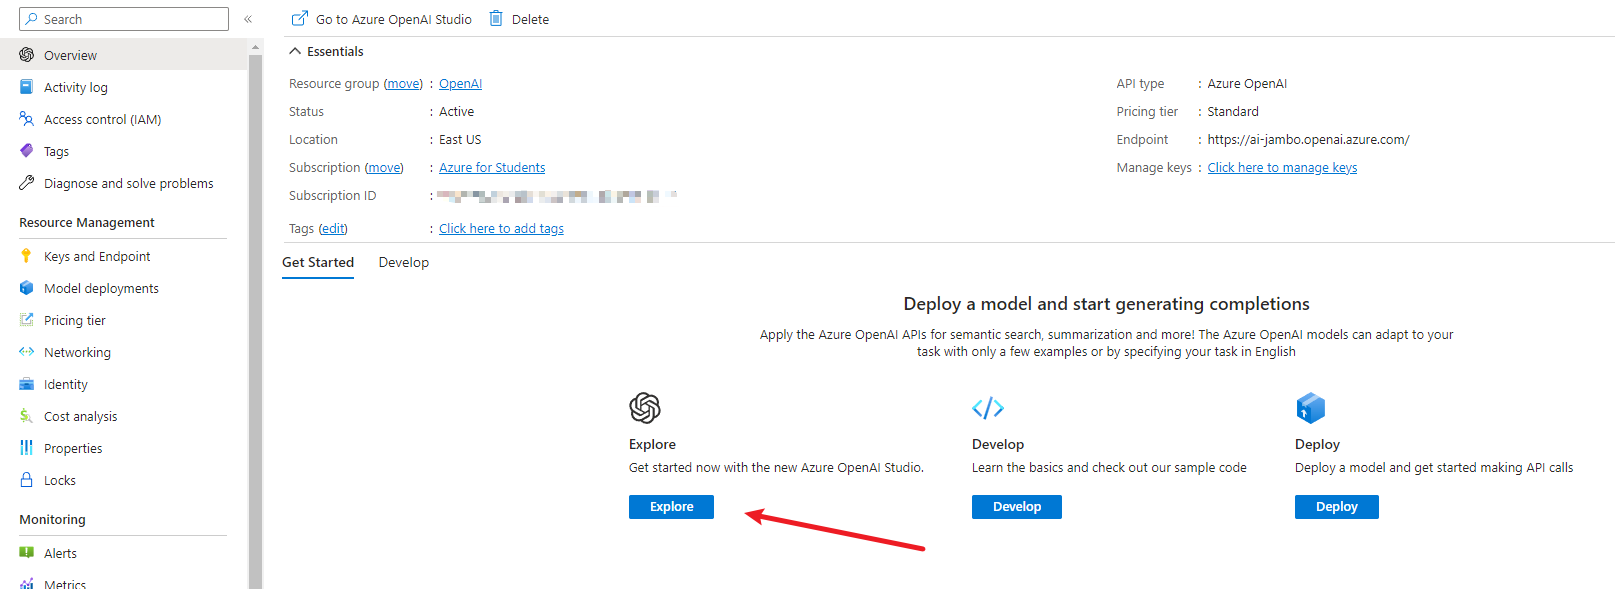
Task: Click the Overview OpenAI icon in sidebar
Action: (27, 55)
